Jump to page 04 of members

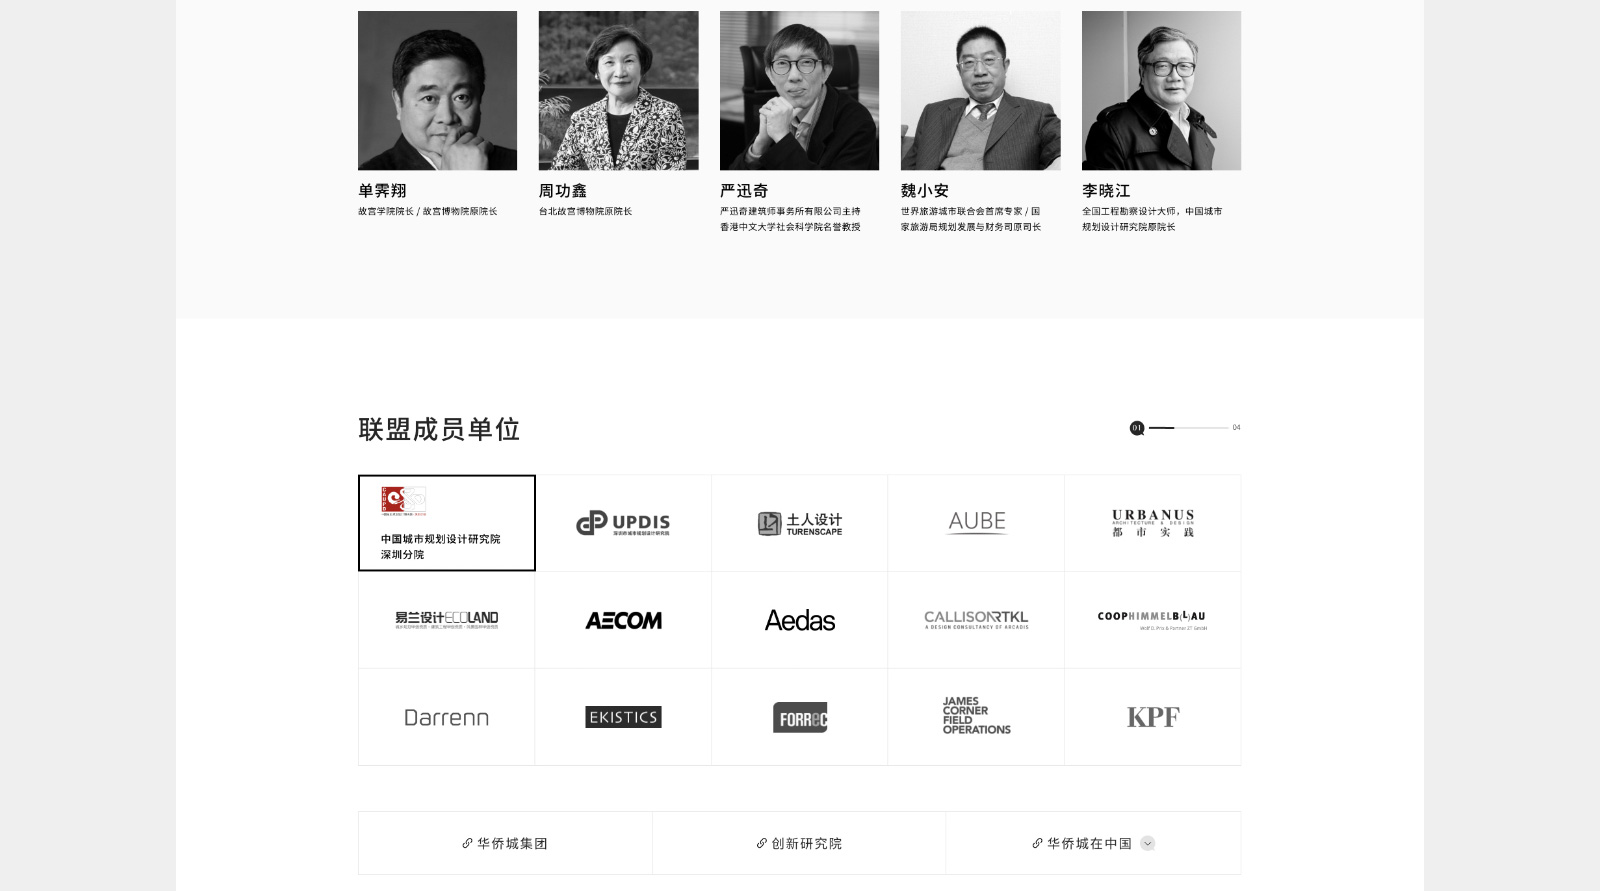tap(1236, 428)
